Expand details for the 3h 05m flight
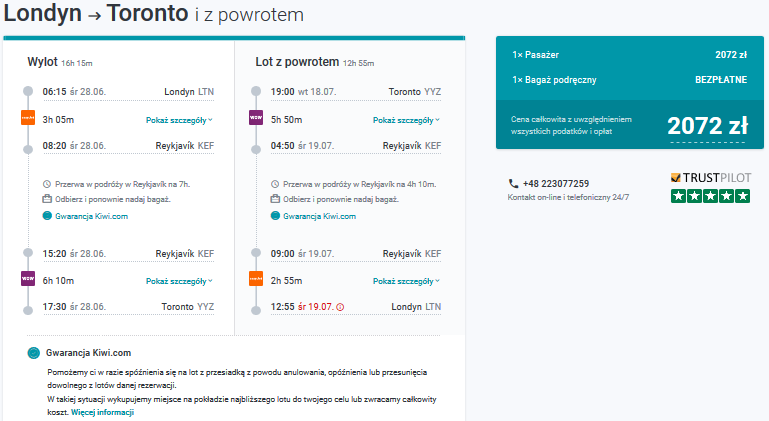 click(x=179, y=120)
